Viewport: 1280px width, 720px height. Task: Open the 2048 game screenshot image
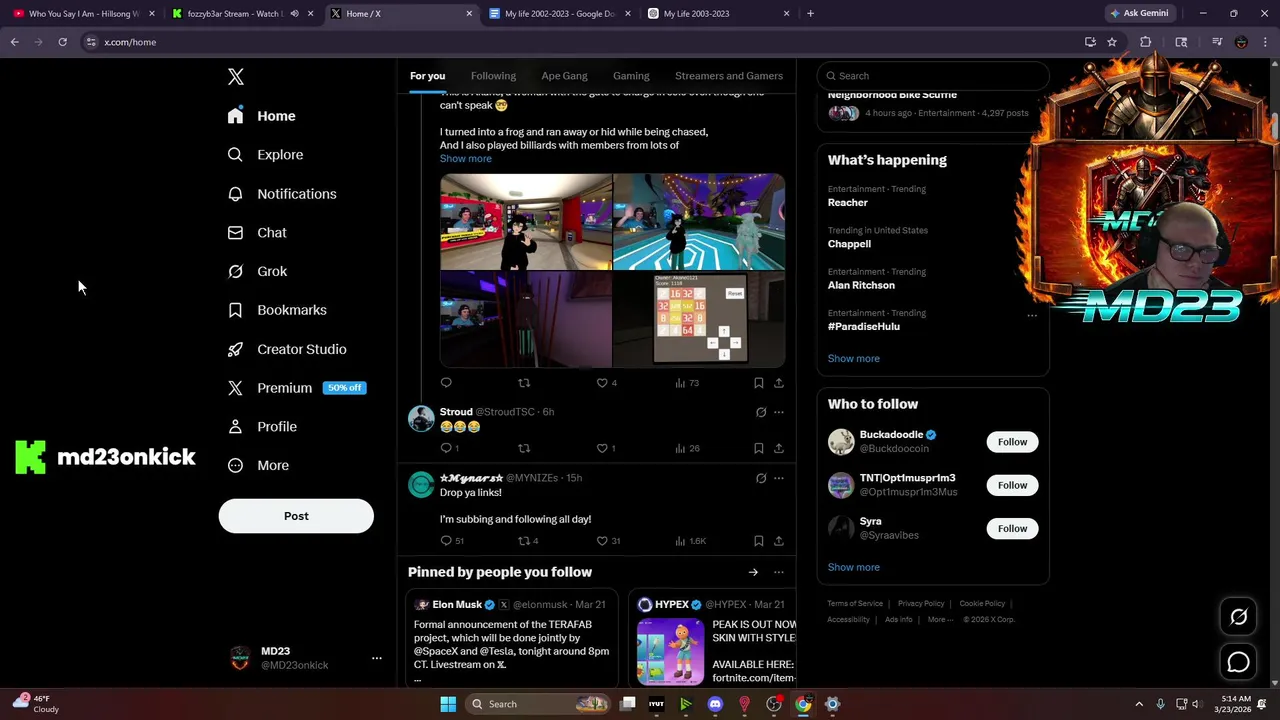pos(699,320)
